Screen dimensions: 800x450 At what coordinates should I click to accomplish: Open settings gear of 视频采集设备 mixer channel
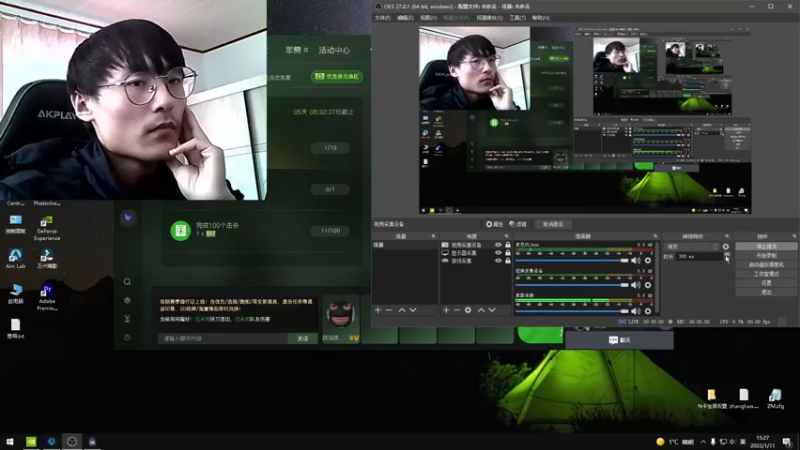pyautogui.click(x=648, y=285)
